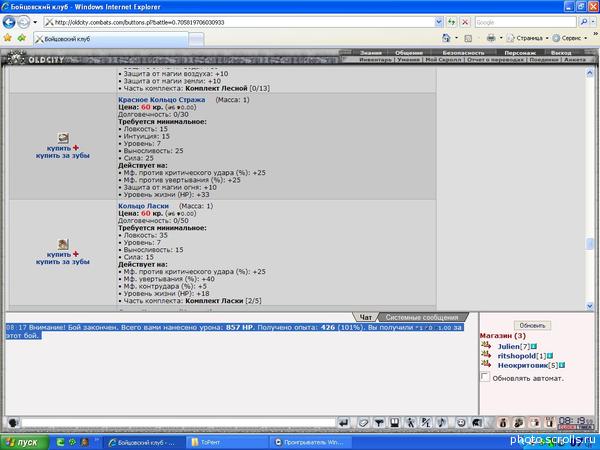This screenshot has width=600, height=450.
Task: Open the Кольцо Ласки item link
Action: tap(143, 206)
